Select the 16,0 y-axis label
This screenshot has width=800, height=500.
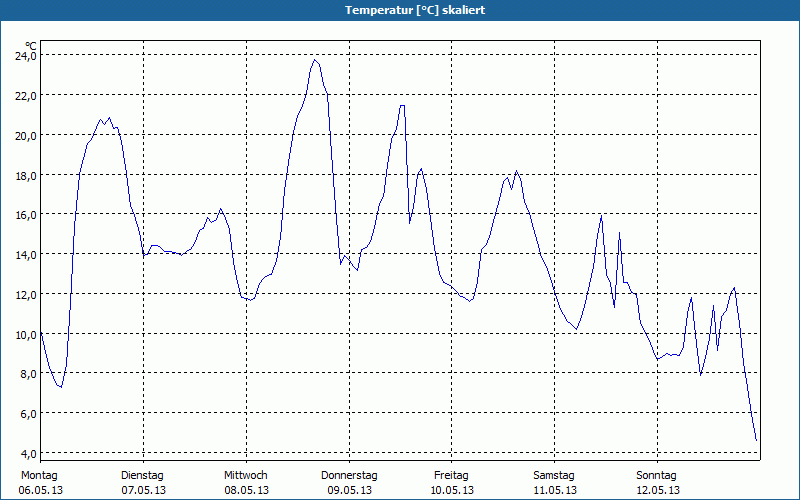(26, 215)
